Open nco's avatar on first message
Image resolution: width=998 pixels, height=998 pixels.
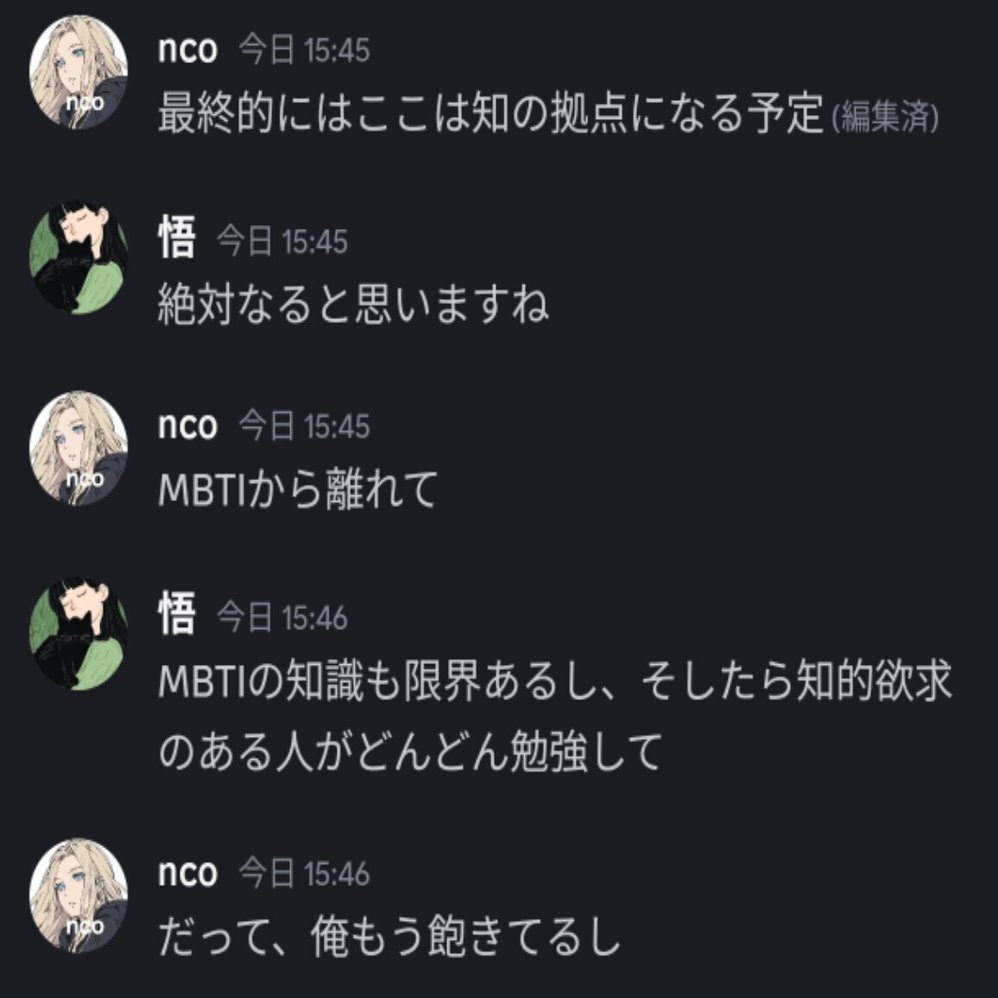(x=78, y=72)
